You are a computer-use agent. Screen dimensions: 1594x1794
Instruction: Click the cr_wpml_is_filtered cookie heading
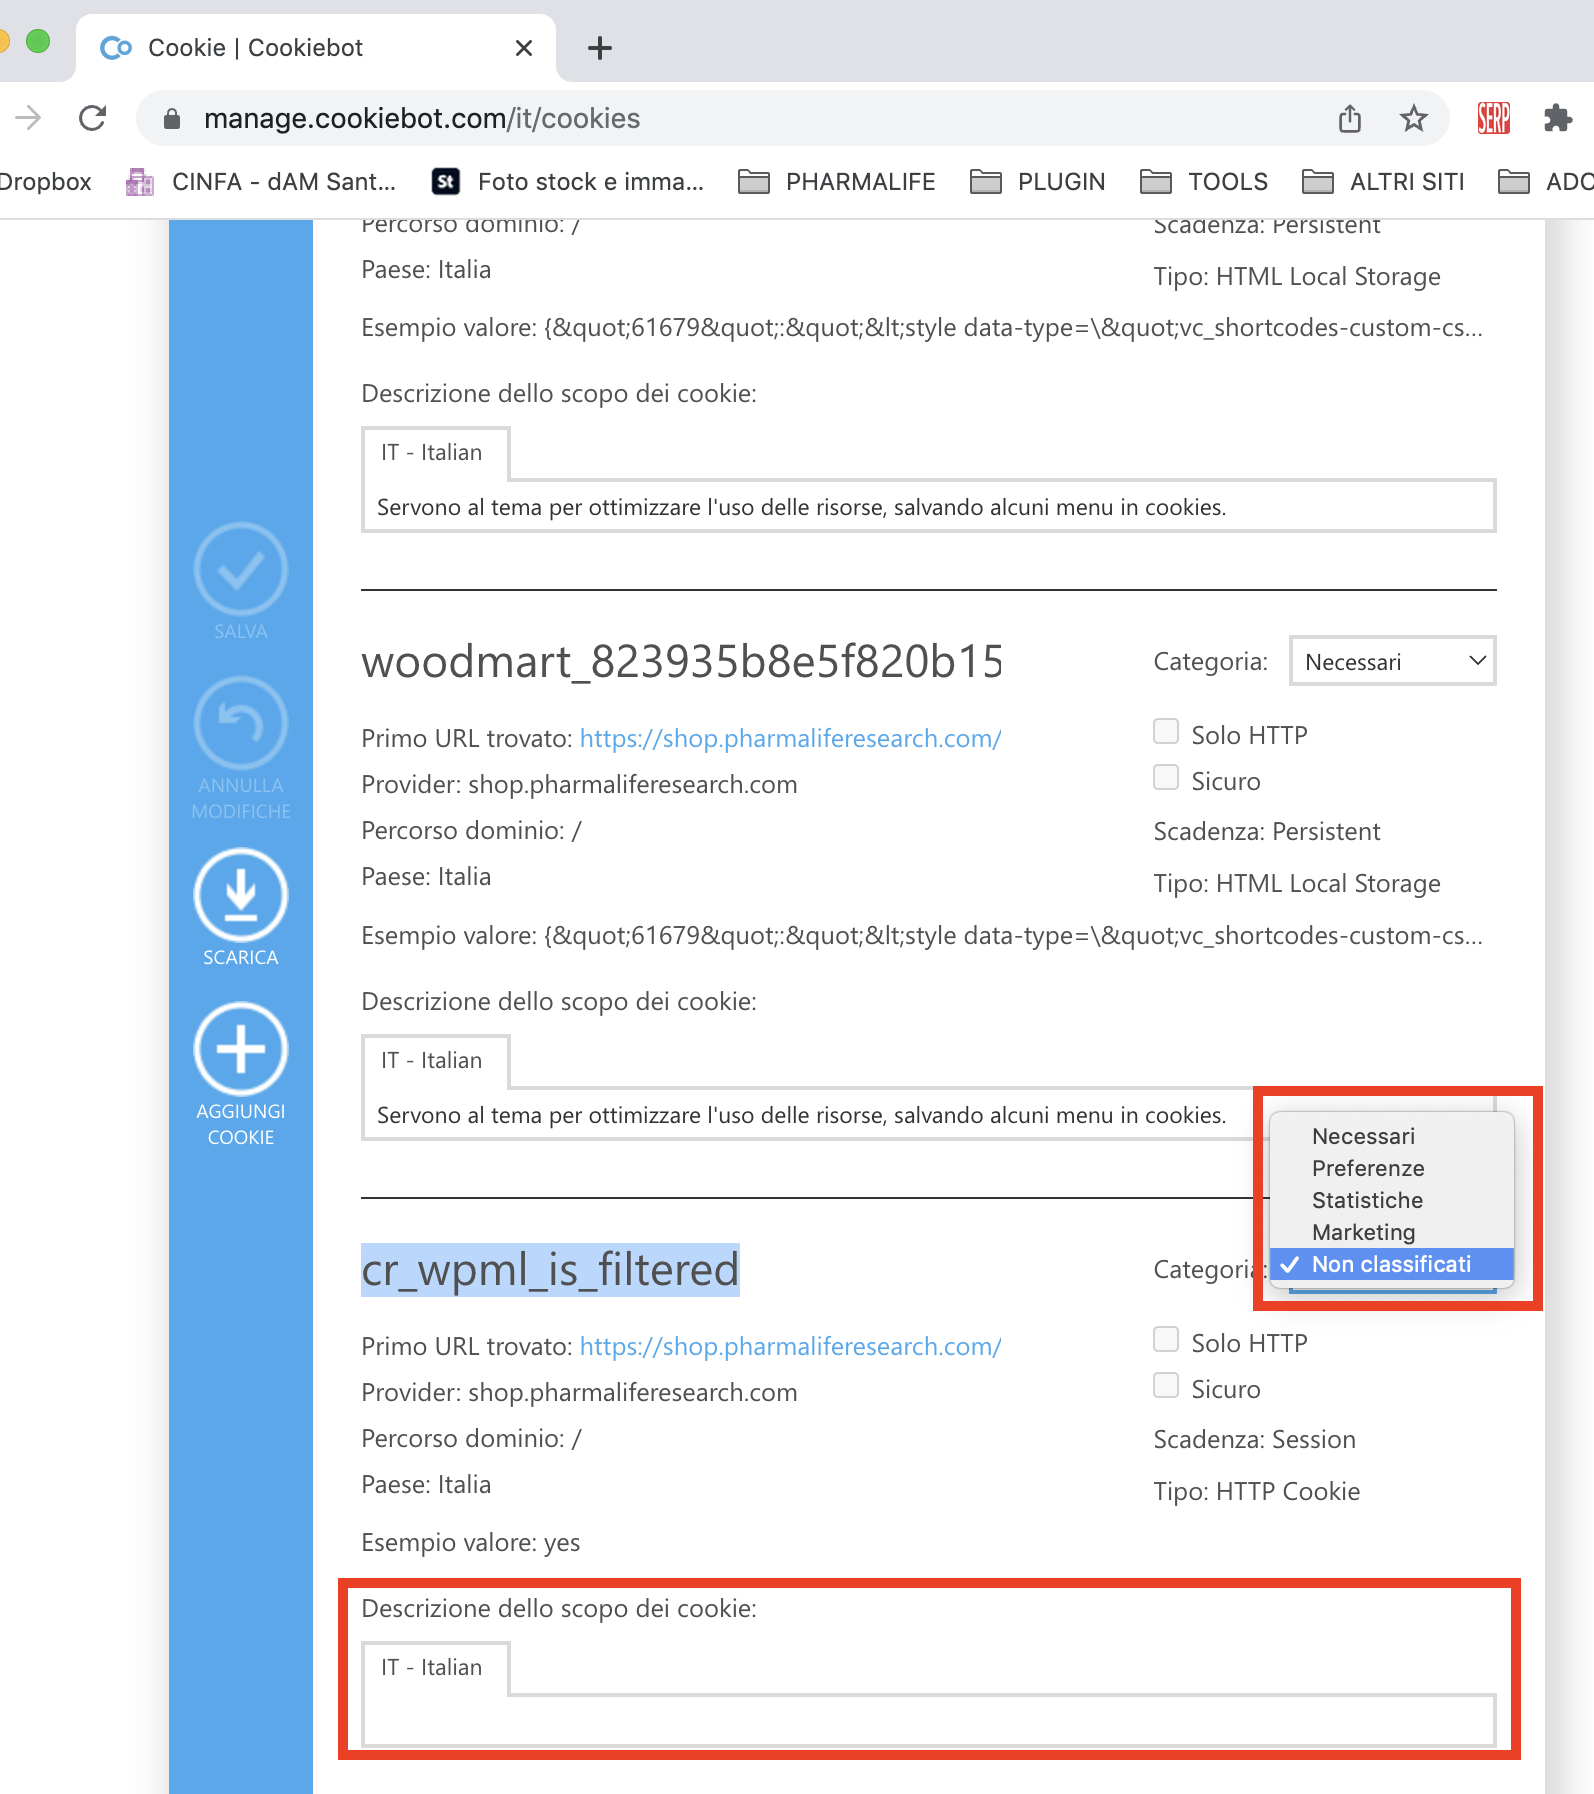pos(550,1269)
